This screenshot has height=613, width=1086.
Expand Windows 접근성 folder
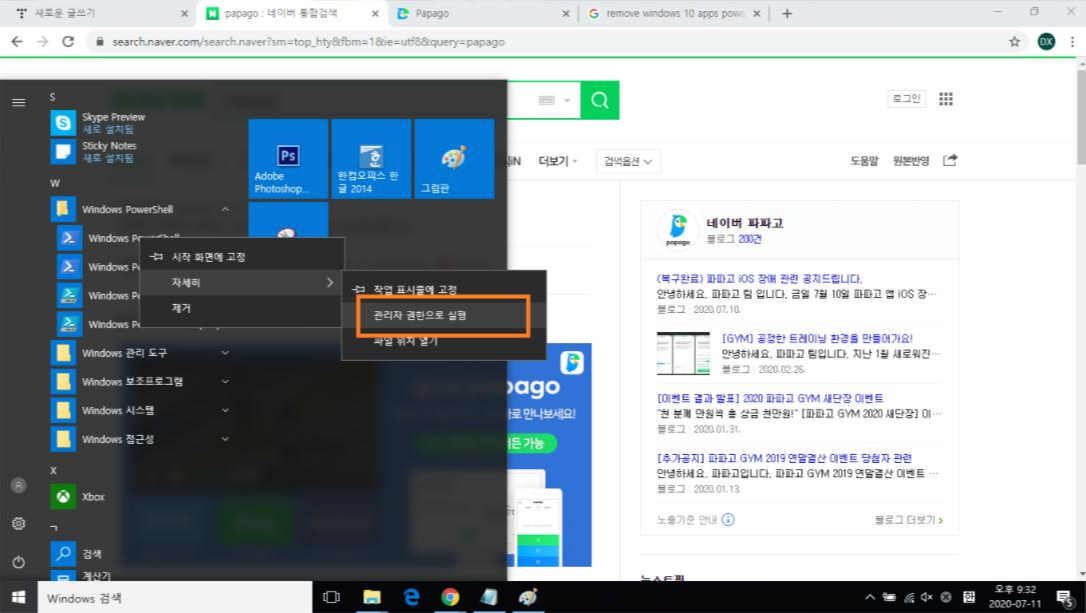[x=225, y=439]
